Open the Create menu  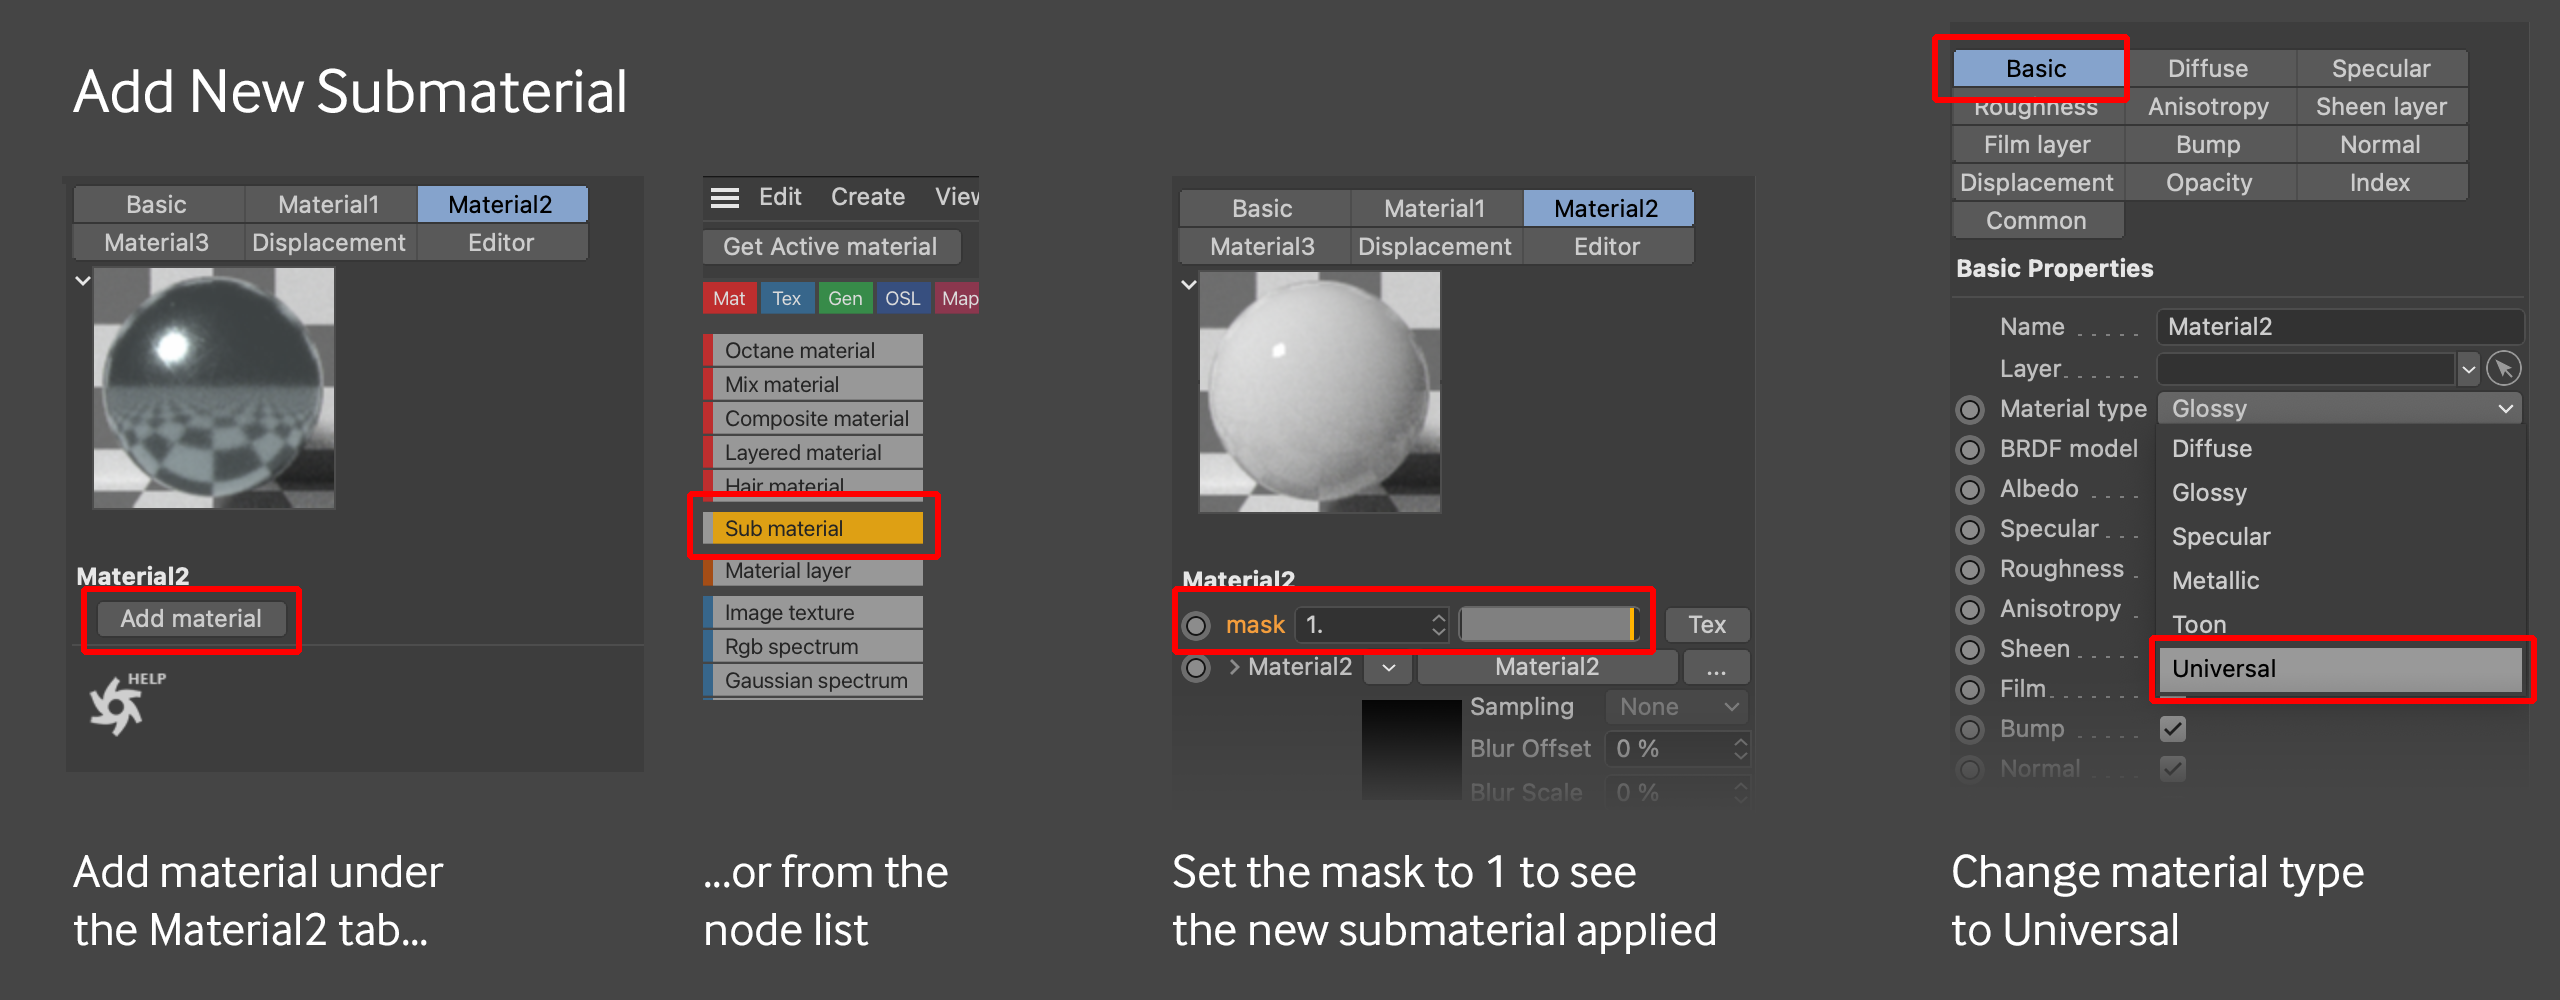coord(867,197)
